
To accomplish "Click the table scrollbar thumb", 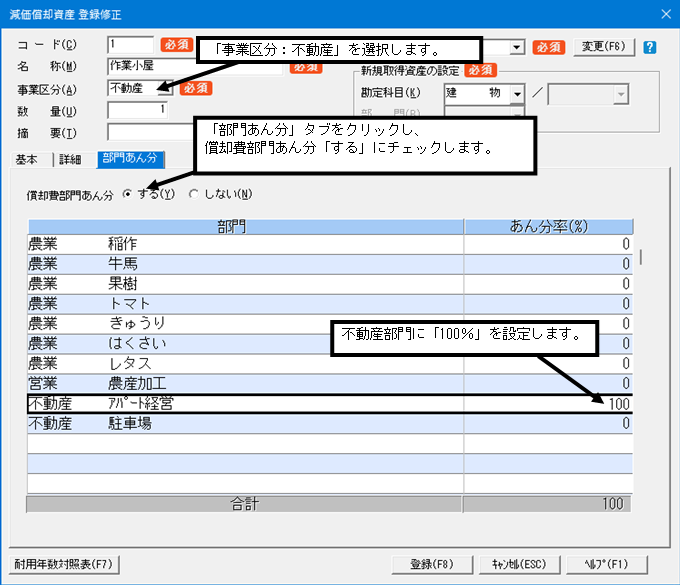I will (x=641, y=257).
